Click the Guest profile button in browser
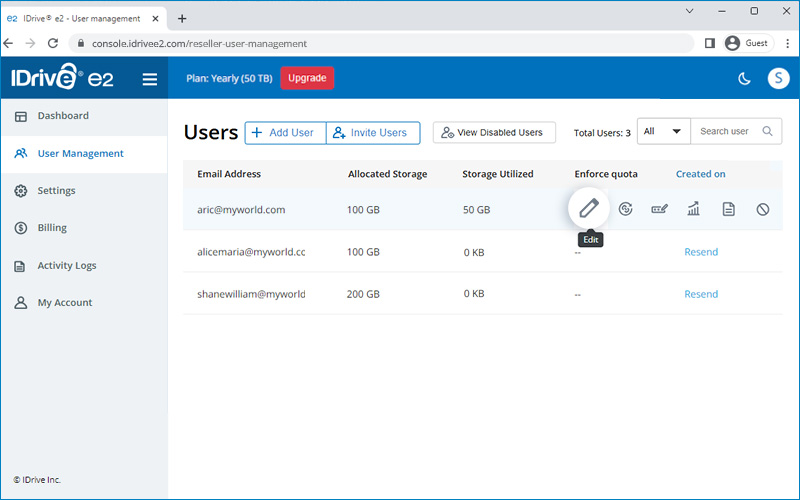800x500 pixels. coord(748,43)
